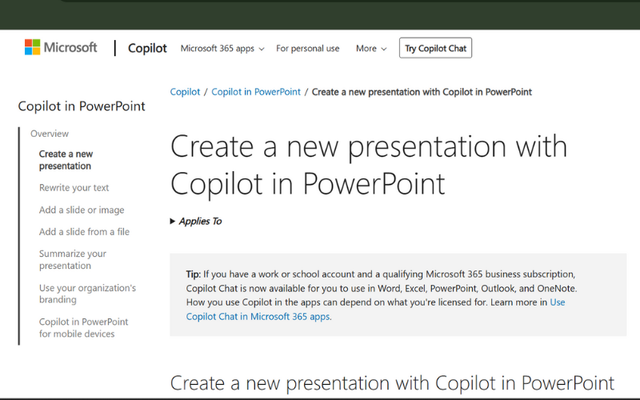Click the Microsoft logo
The image size is (640, 400).
tap(61, 47)
